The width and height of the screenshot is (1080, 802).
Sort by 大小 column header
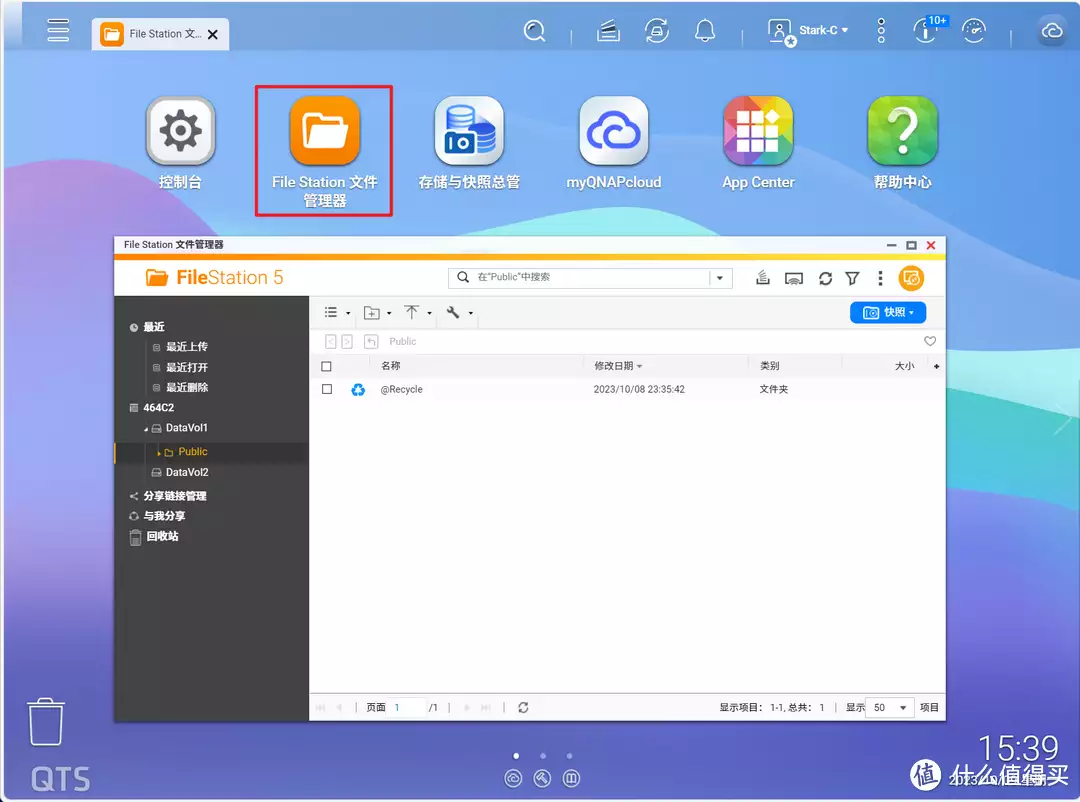[904, 366]
